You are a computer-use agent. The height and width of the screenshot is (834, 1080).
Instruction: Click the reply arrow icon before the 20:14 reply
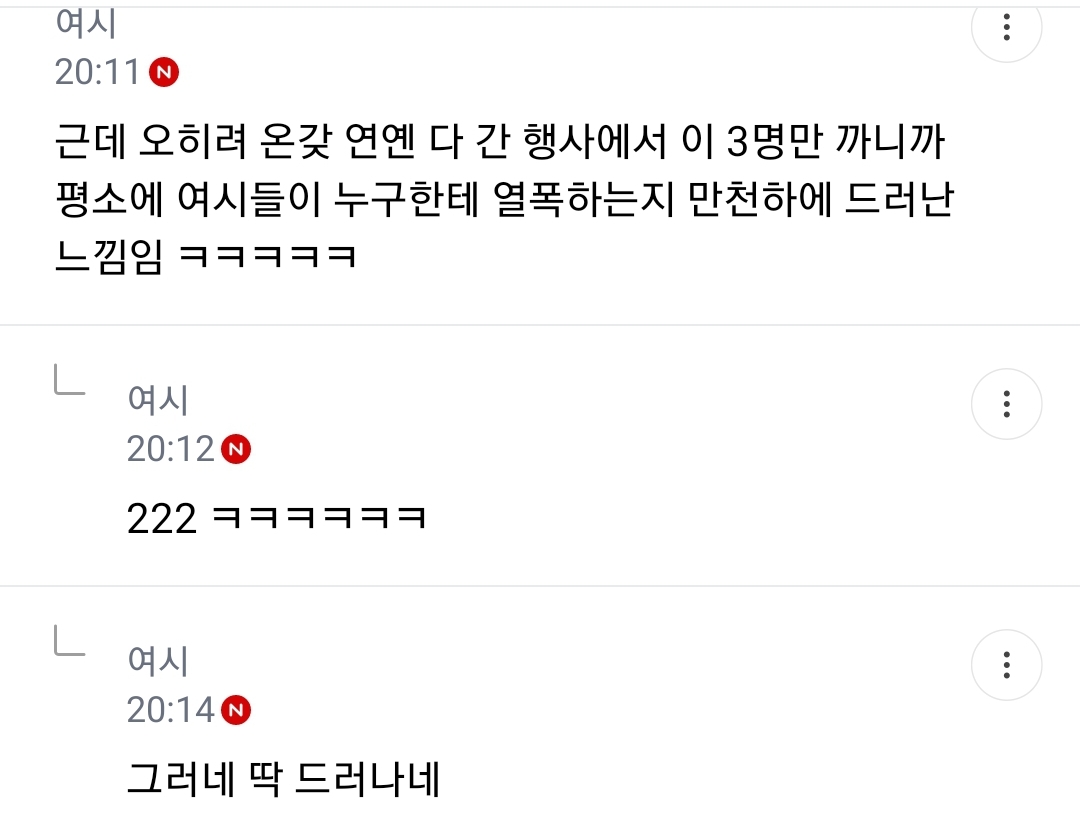tap(70, 640)
